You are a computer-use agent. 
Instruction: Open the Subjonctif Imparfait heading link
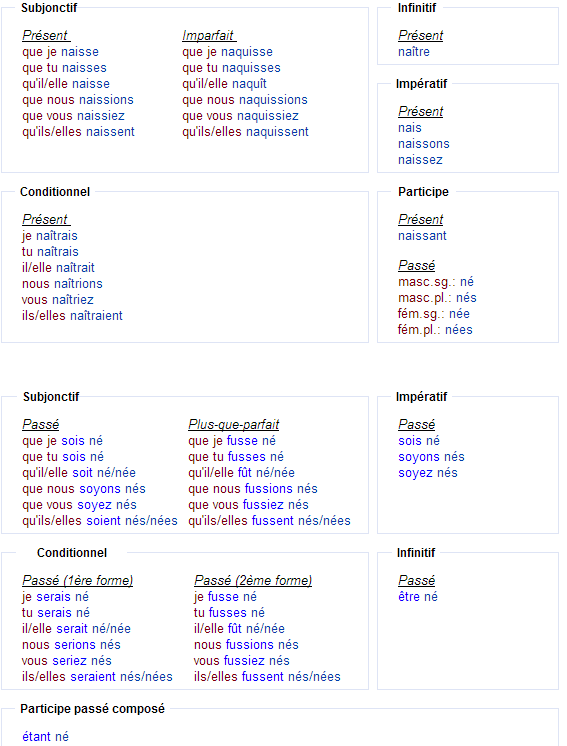point(209,36)
